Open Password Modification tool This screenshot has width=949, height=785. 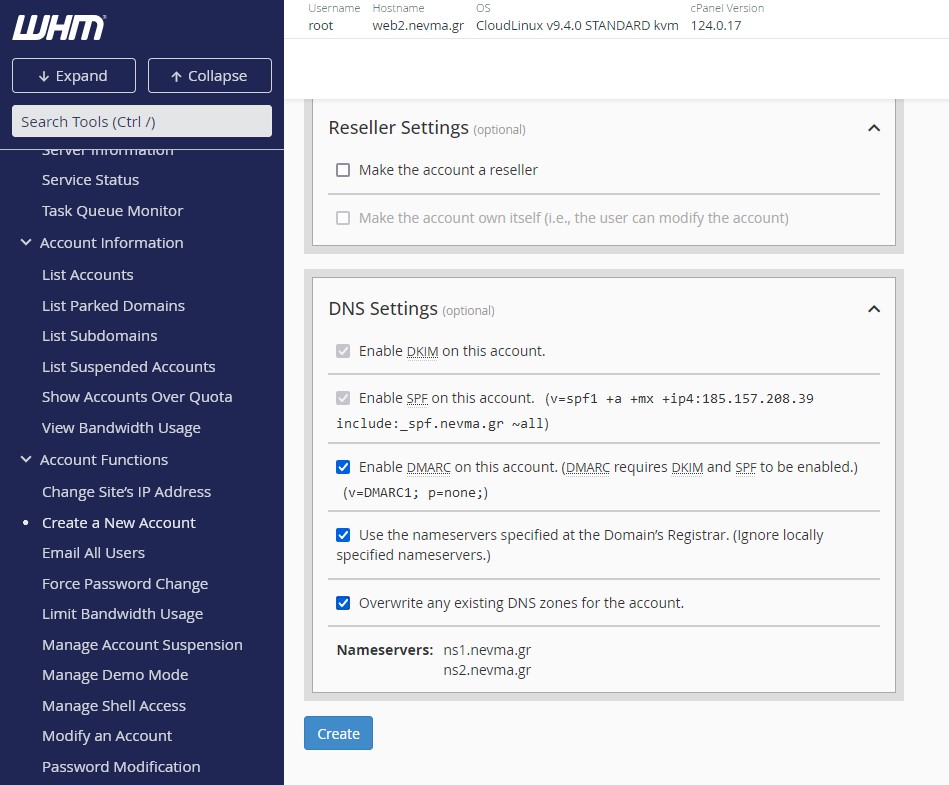[121, 767]
